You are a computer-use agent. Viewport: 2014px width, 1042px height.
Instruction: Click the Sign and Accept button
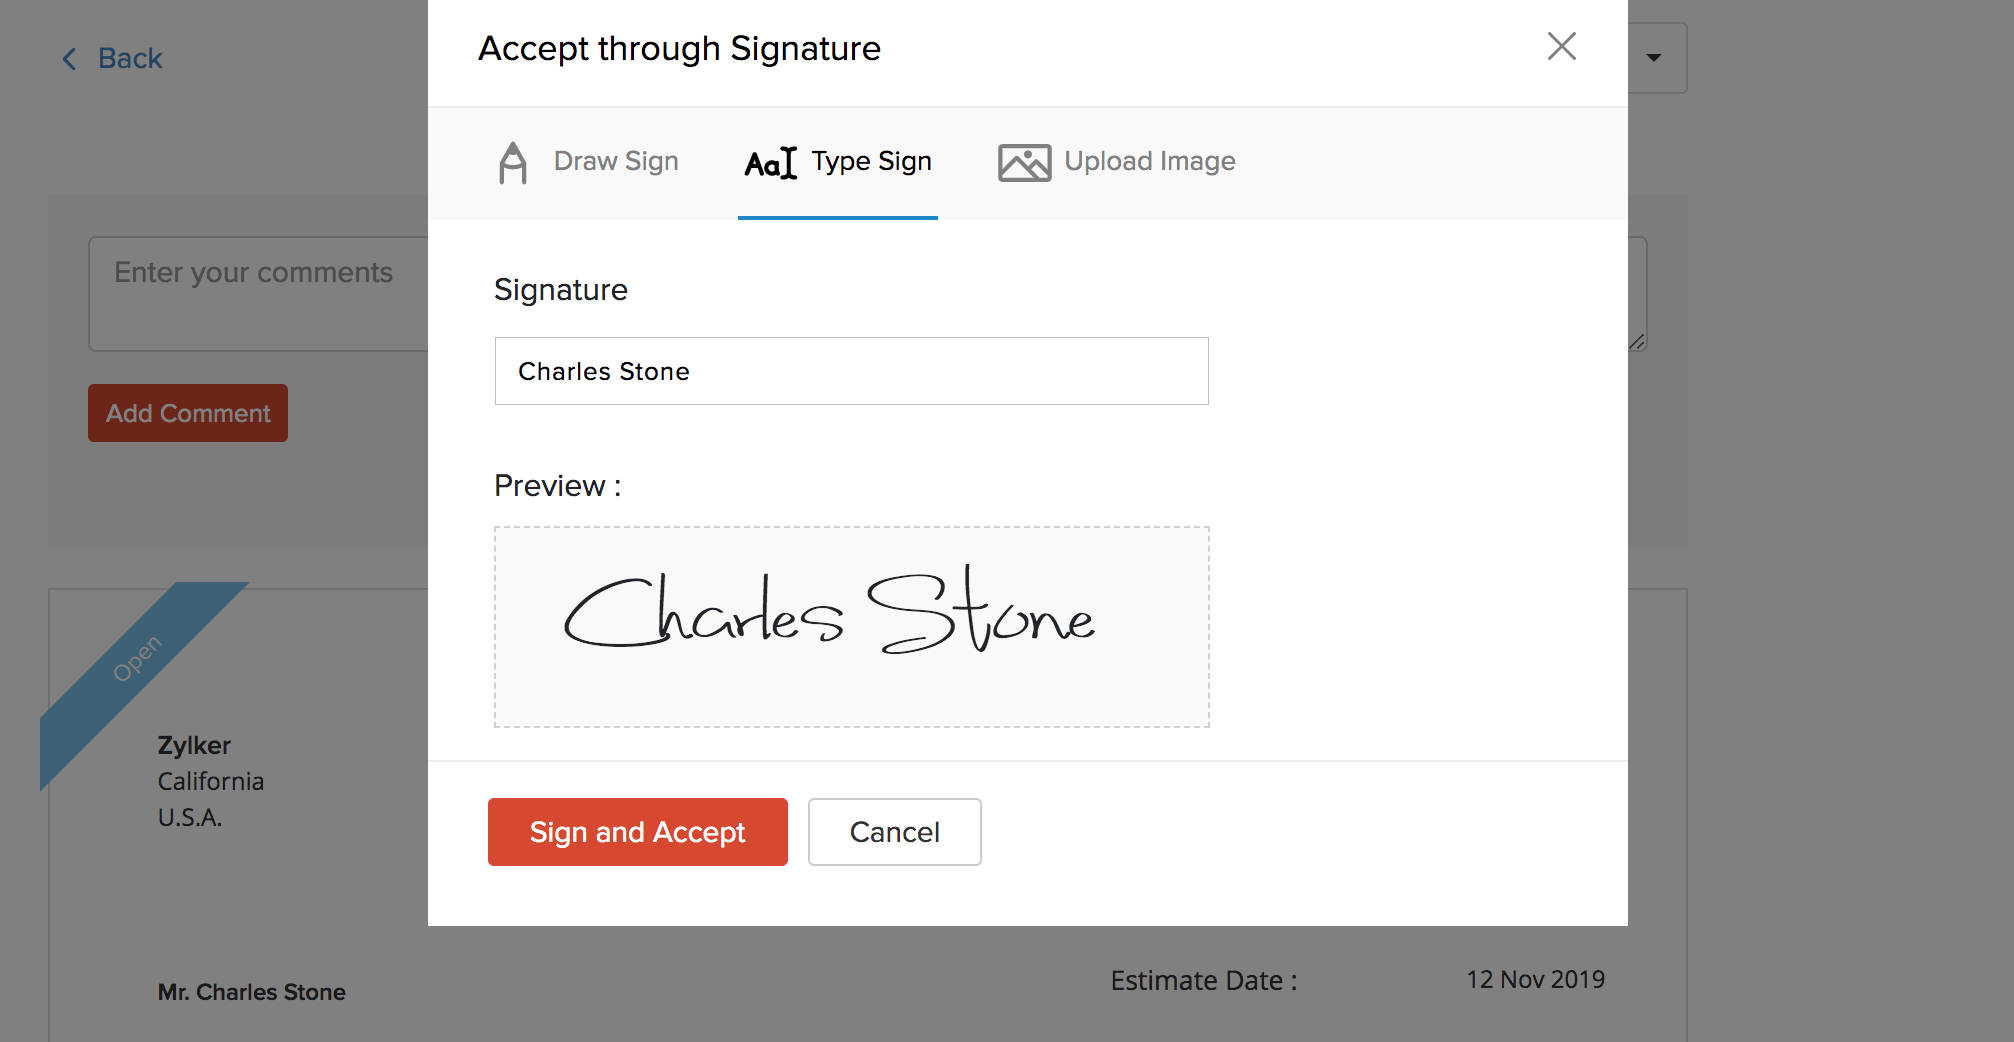pyautogui.click(x=637, y=831)
